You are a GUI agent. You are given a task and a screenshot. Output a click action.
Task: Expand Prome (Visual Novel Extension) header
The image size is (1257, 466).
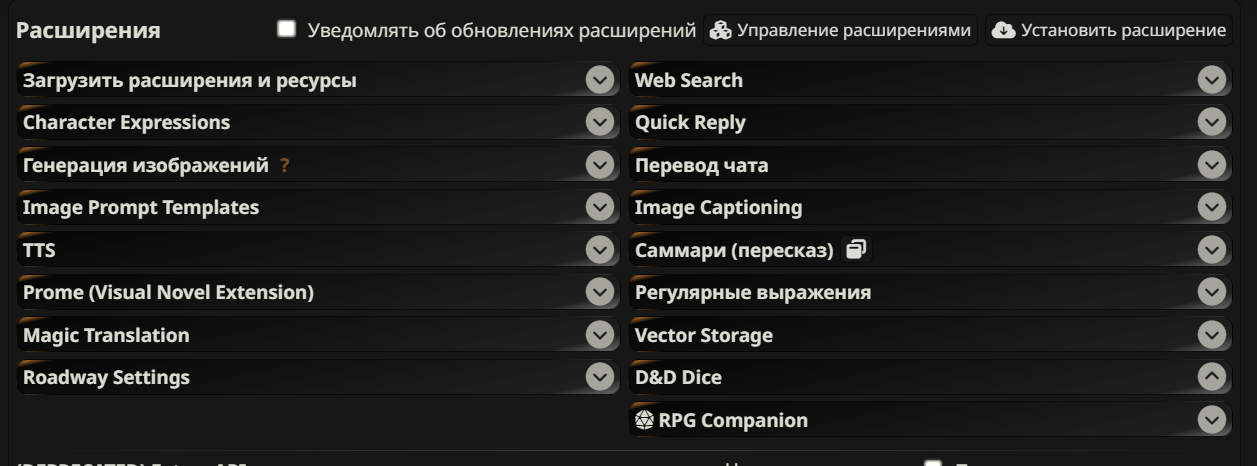(316, 292)
